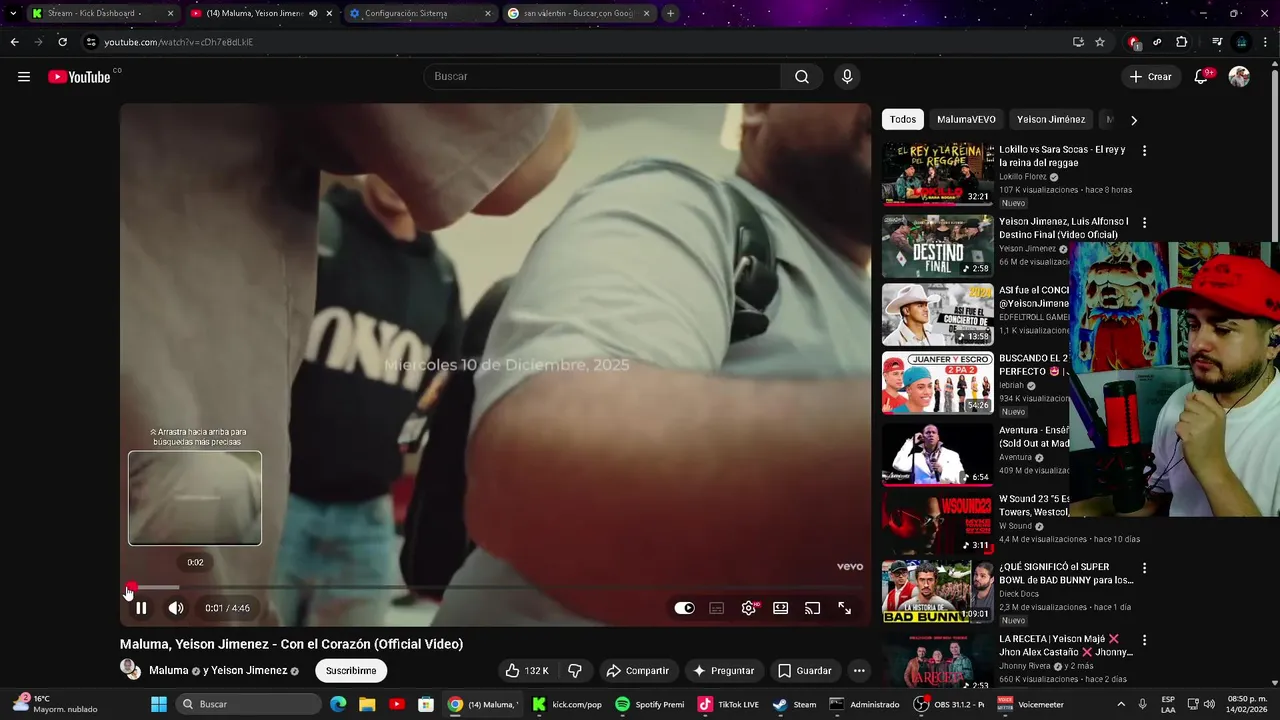
Task: Open the YouTube guide hamburger menu
Action: tap(24, 77)
